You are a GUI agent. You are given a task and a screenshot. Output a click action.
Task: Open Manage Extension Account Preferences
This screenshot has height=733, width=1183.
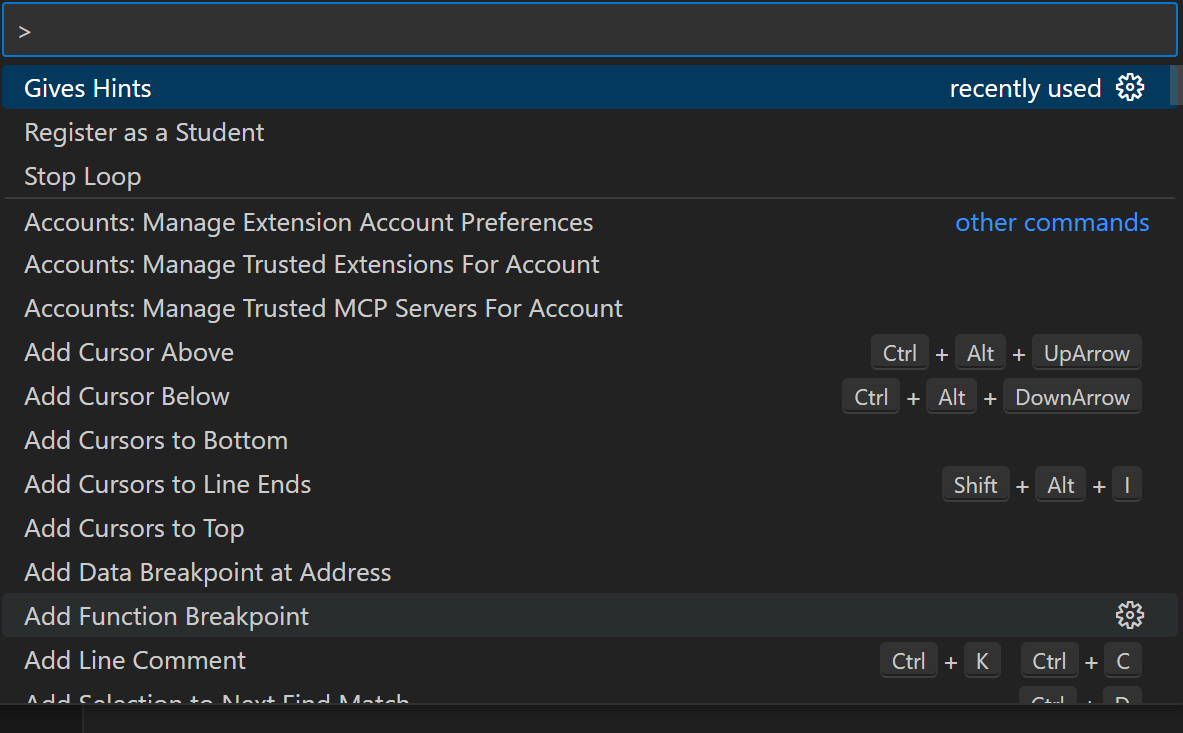(308, 222)
